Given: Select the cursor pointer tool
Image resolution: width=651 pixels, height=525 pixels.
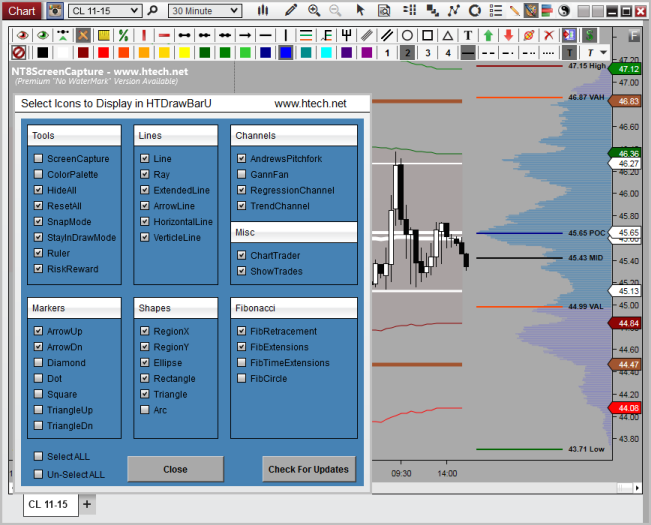Looking at the screenshot, I should [x=360, y=10].
